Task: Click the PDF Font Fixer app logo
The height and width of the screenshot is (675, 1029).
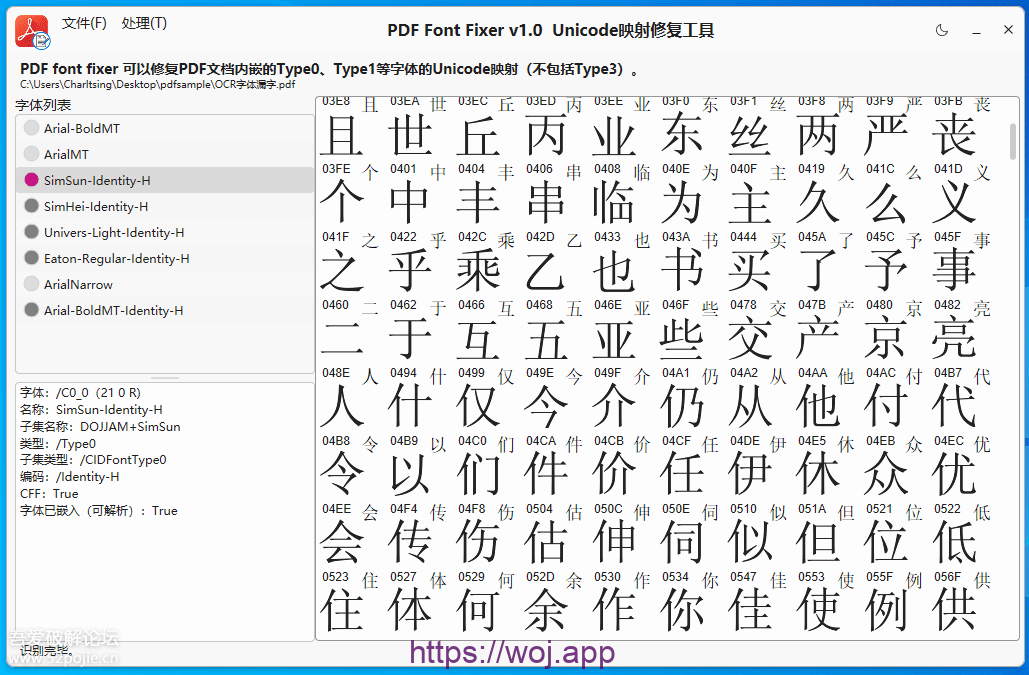Action: [32, 32]
